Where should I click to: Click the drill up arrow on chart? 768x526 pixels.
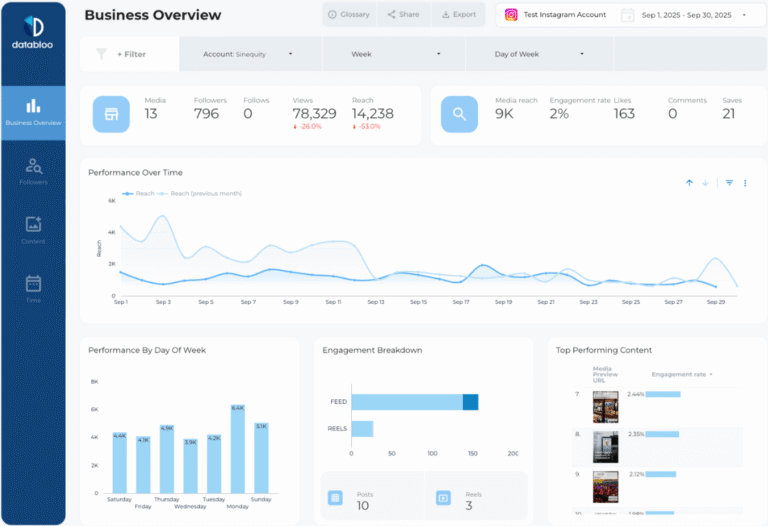click(x=689, y=183)
